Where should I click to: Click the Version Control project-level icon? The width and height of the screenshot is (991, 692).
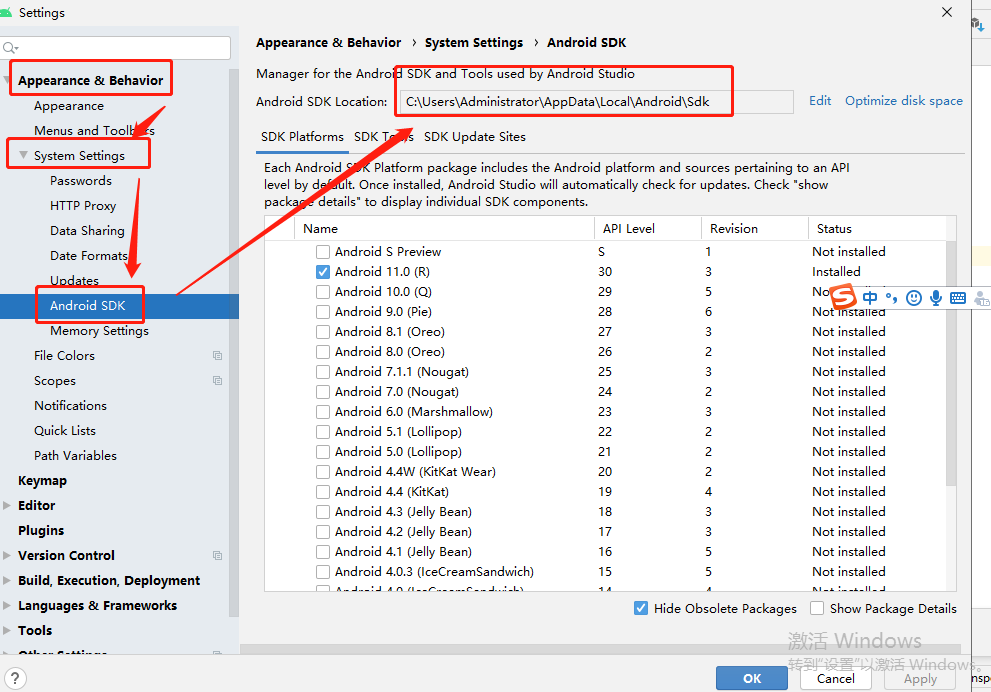pyautogui.click(x=217, y=555)
